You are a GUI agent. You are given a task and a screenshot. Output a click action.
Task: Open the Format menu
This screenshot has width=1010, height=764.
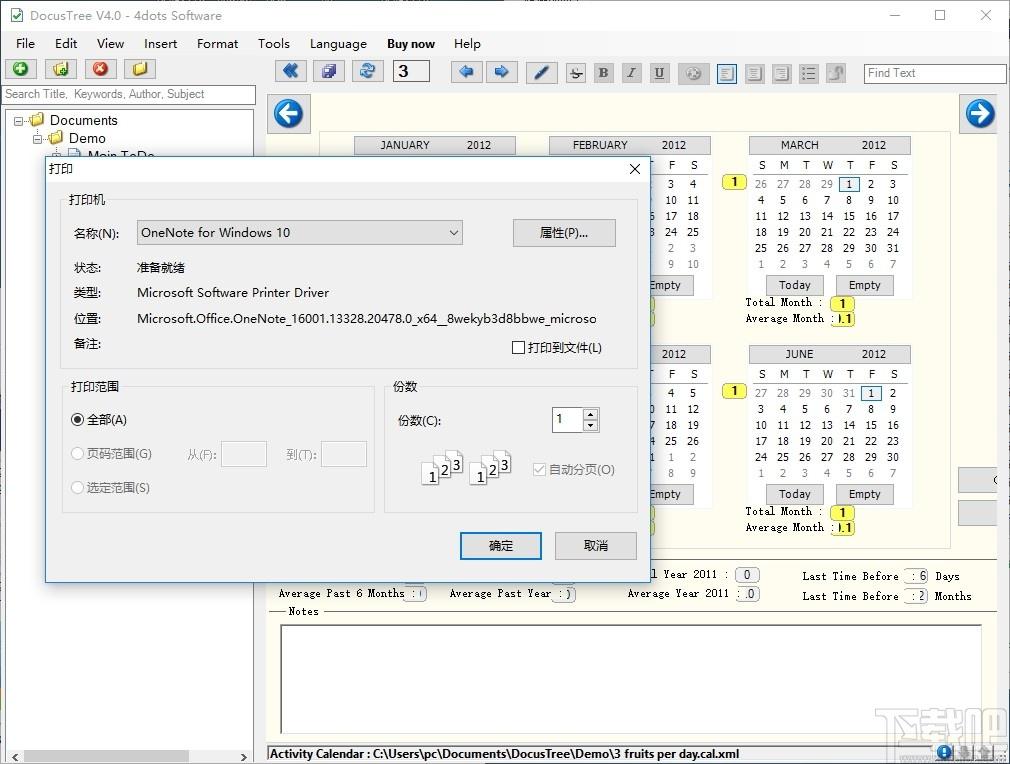pyautogui.click(x=217, y=44)
